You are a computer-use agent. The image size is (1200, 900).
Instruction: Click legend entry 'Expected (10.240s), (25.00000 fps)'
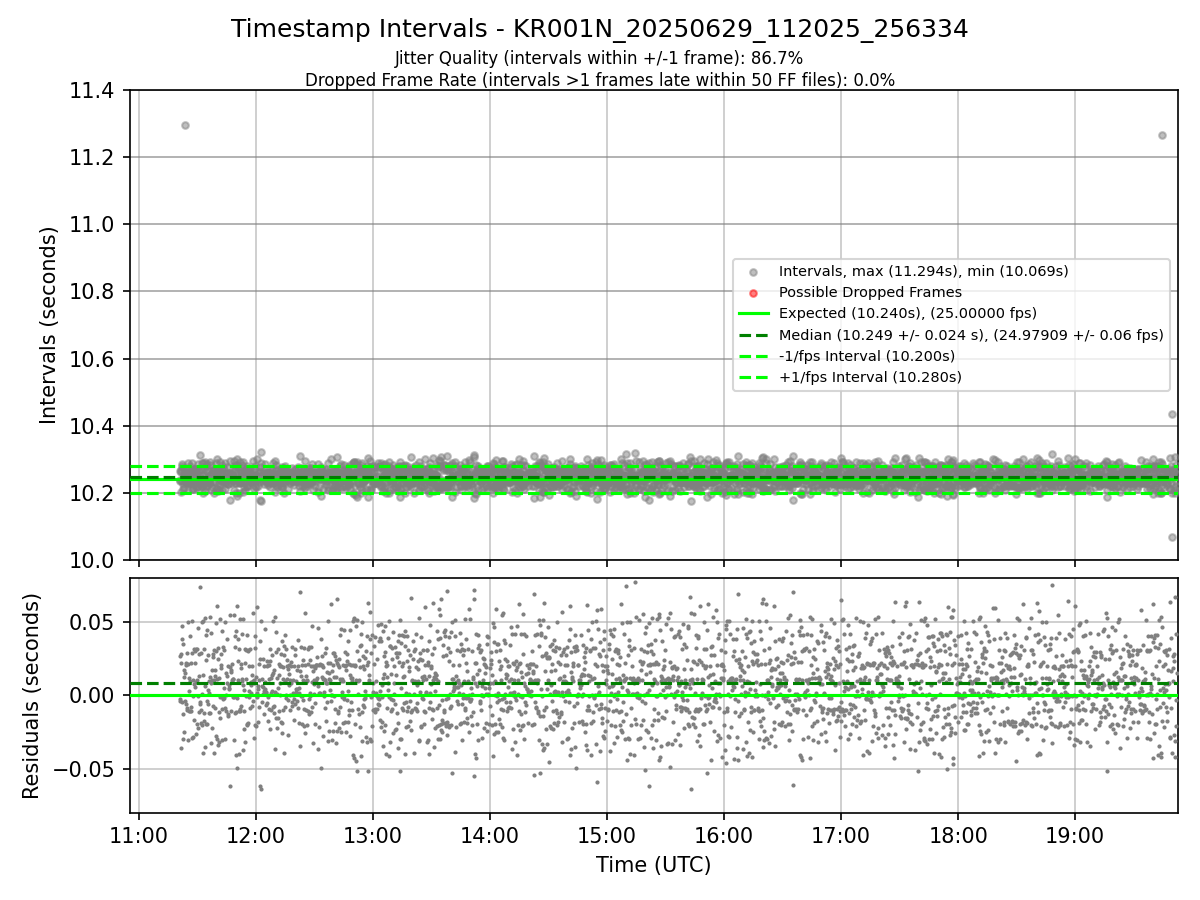click(x=908, y=313)
